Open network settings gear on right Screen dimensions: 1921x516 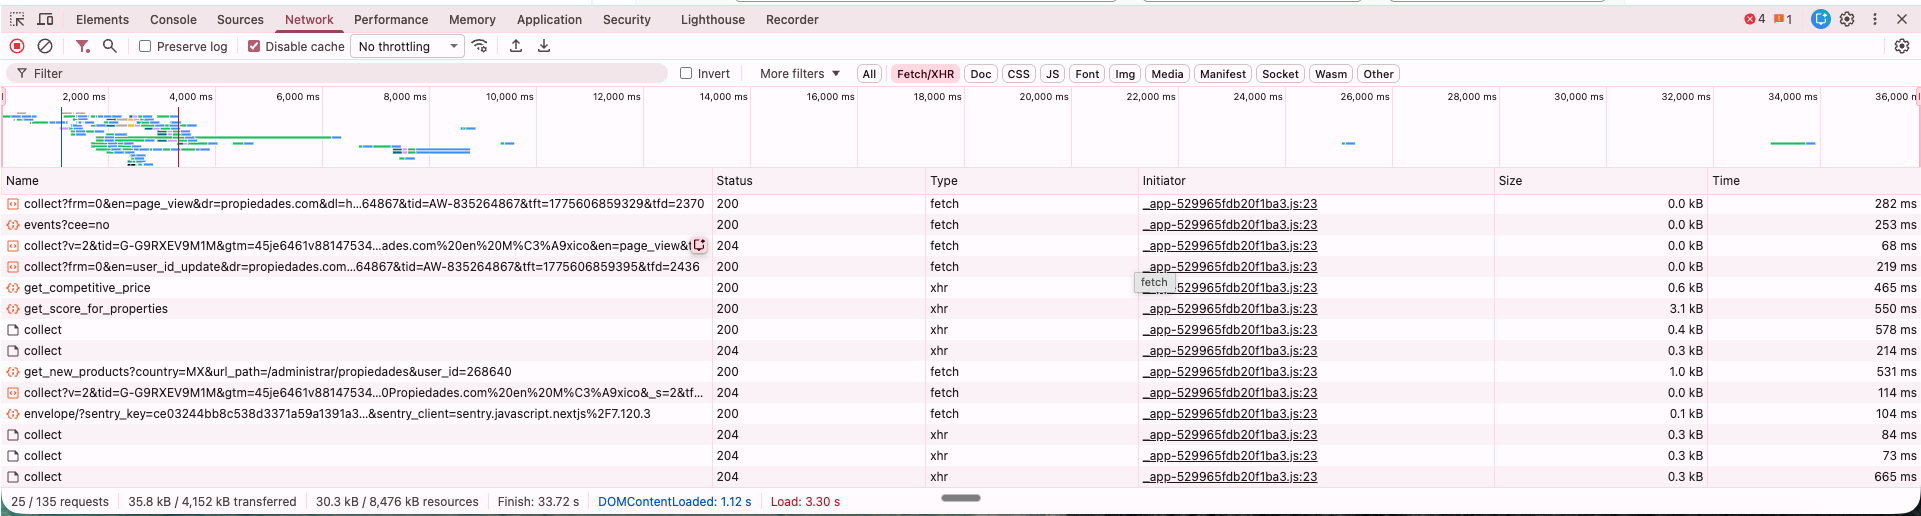pos(1902,46)
